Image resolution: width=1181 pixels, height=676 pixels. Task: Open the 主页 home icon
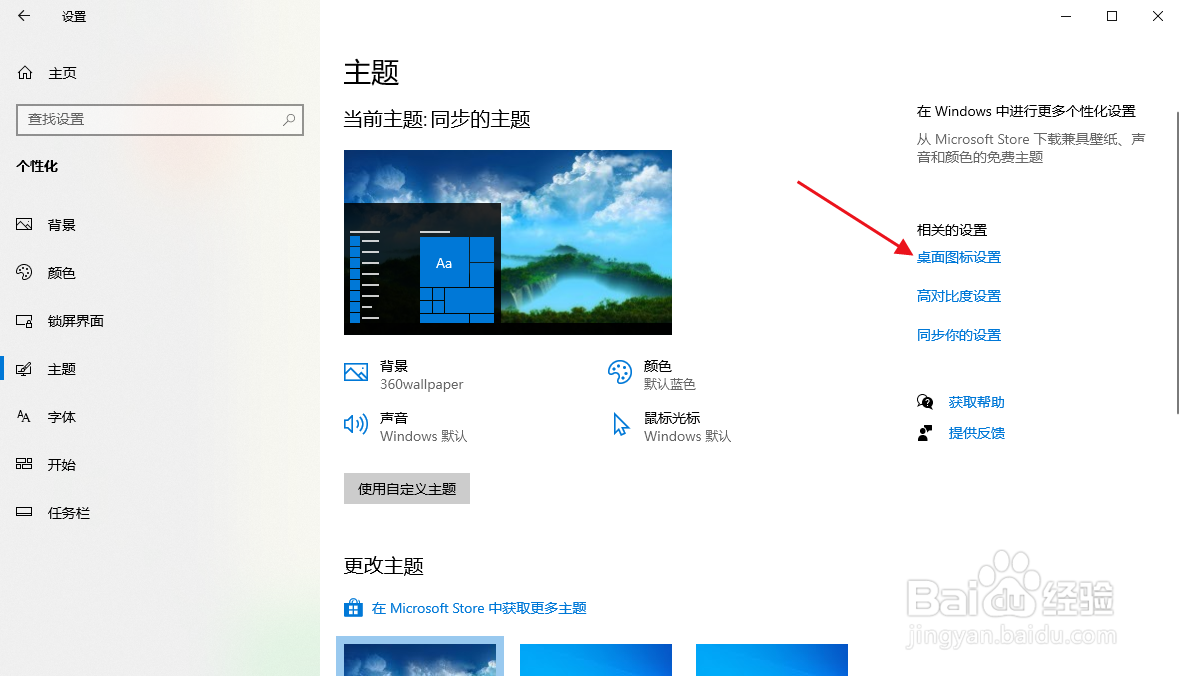click(x=25, y=73)
